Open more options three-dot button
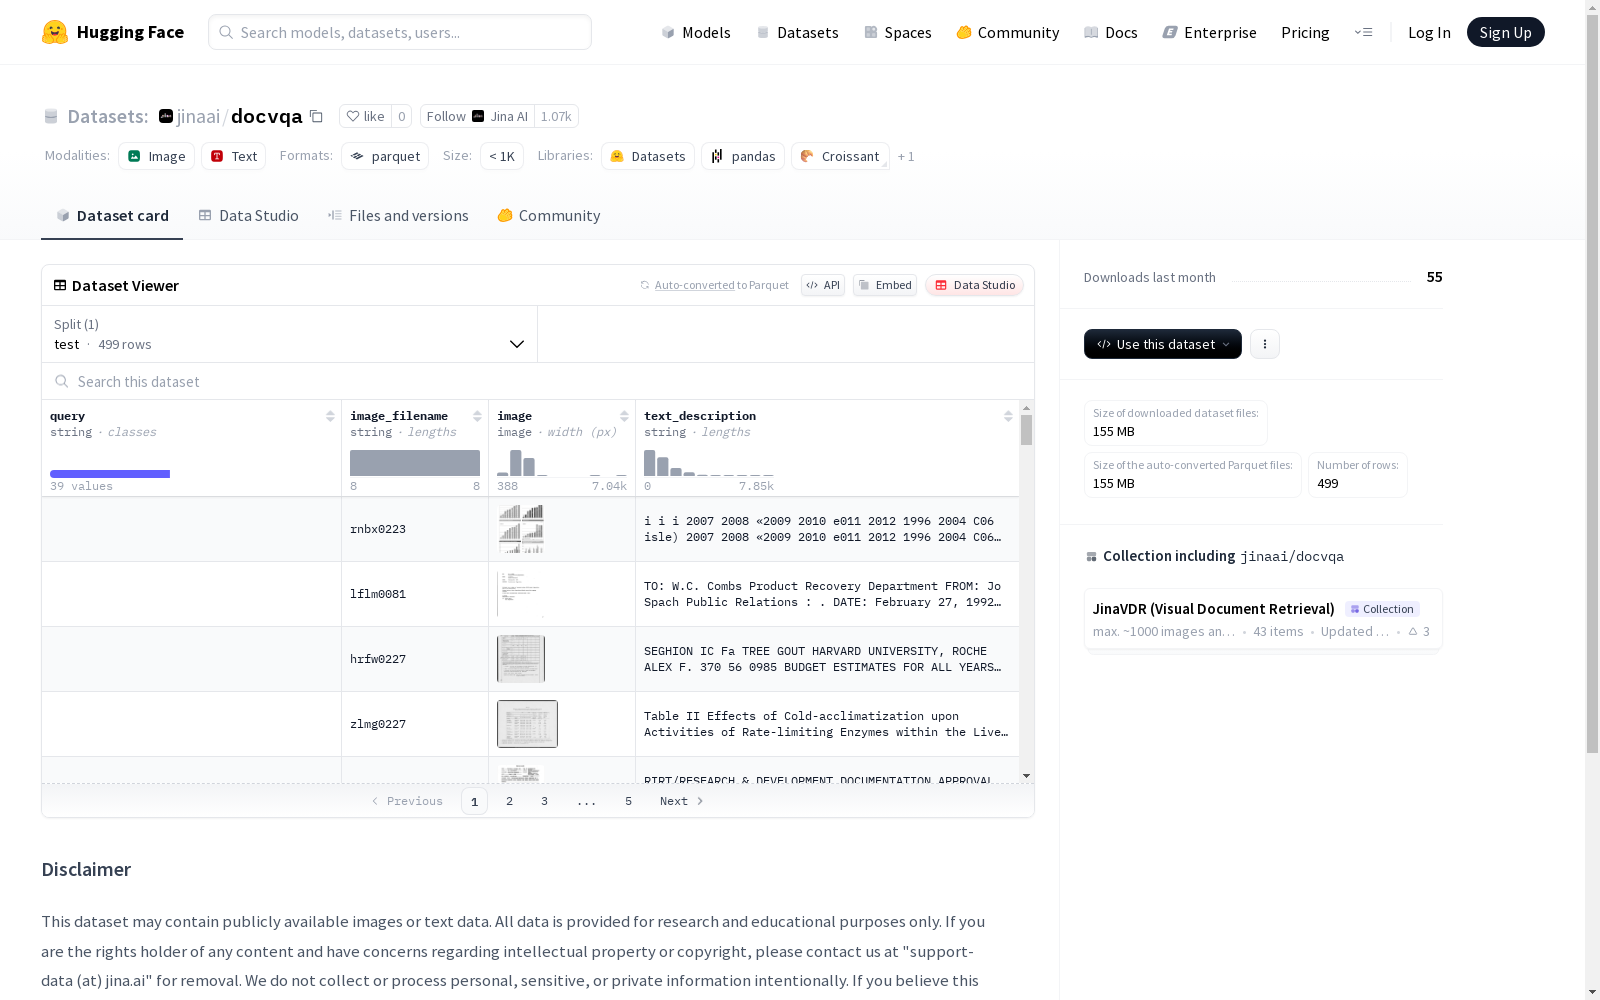This screenshot has width=1600, height=1000. (x=1265, y=344)
